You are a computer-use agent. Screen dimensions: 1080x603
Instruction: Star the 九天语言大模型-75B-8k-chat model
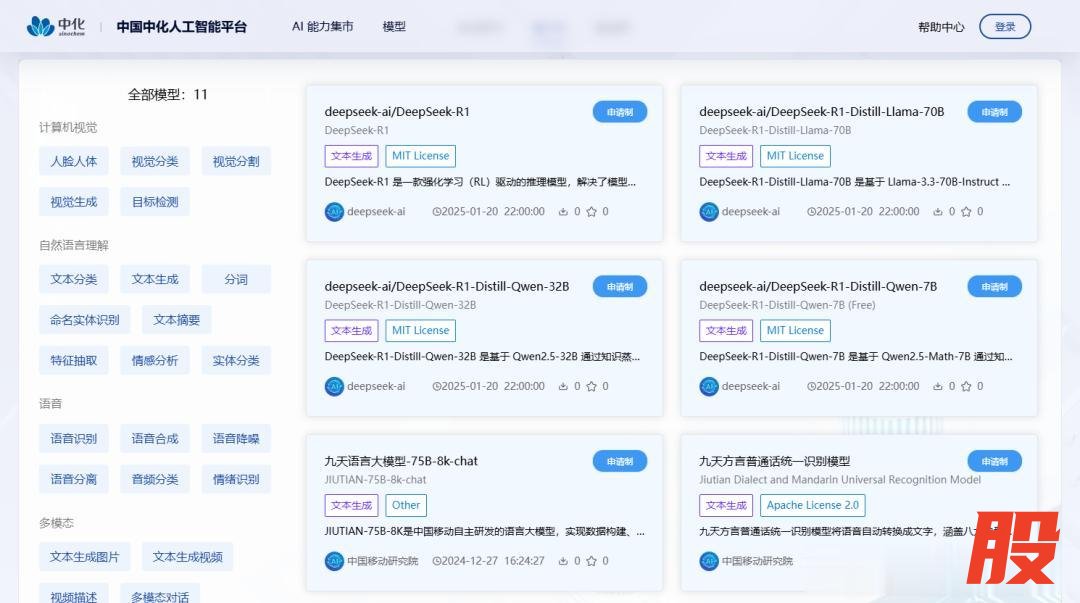click(x=591, y=561)
